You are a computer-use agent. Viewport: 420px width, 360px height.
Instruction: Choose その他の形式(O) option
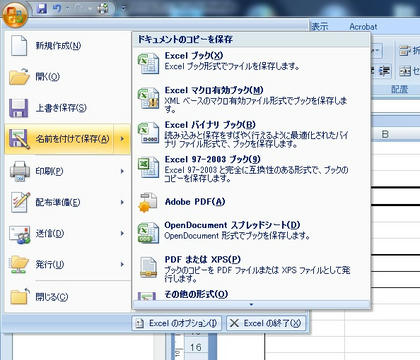(251, 294)
